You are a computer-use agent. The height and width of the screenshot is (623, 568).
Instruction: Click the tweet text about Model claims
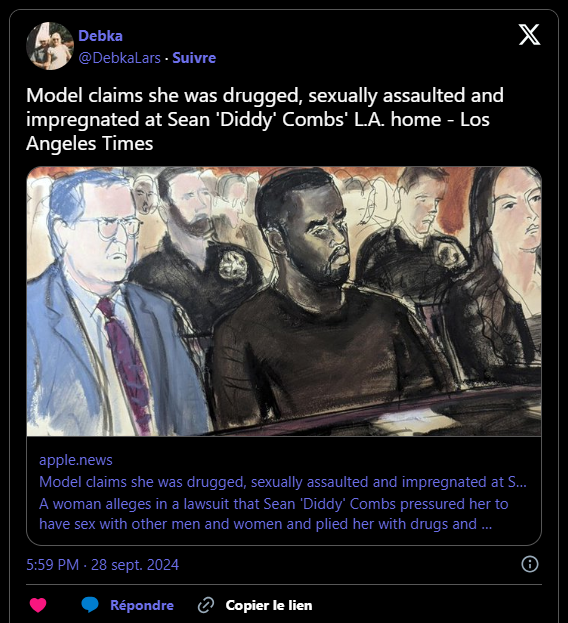click(x=265, y=119)
